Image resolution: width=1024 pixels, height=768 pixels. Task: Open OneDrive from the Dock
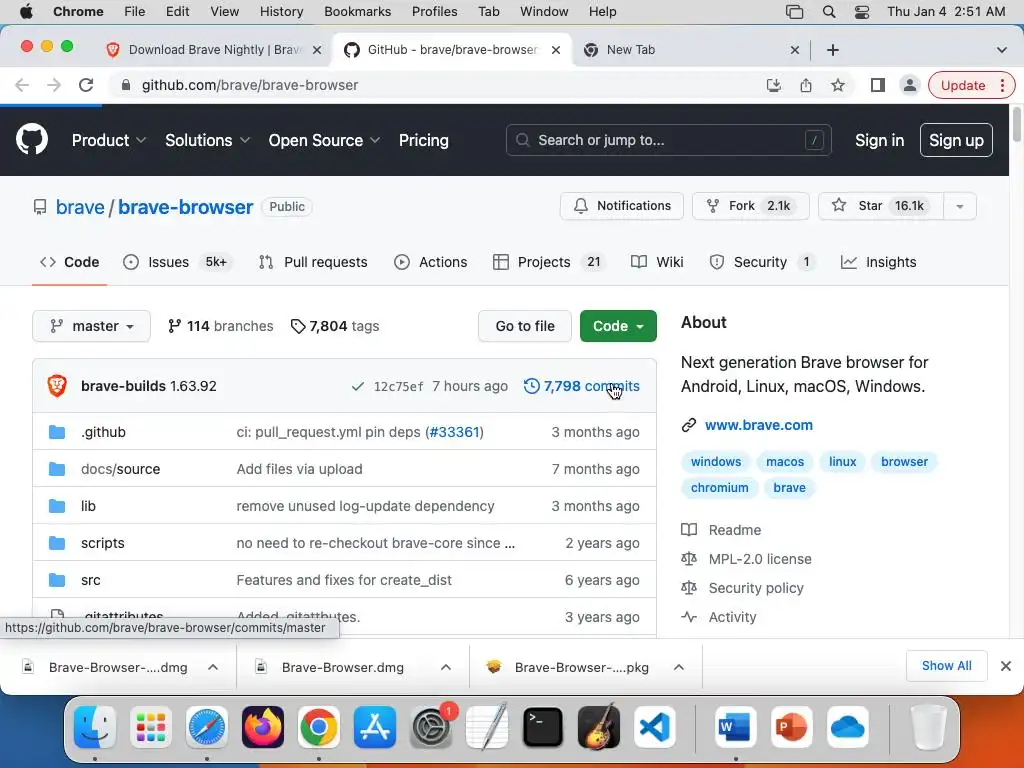pyautogui.click(x=848, y=727)
